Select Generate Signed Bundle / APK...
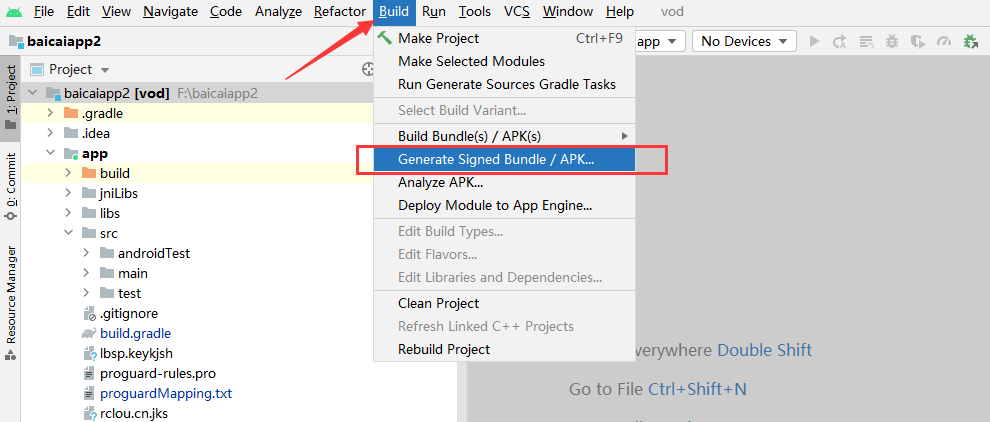 click(x=496, y=159)
